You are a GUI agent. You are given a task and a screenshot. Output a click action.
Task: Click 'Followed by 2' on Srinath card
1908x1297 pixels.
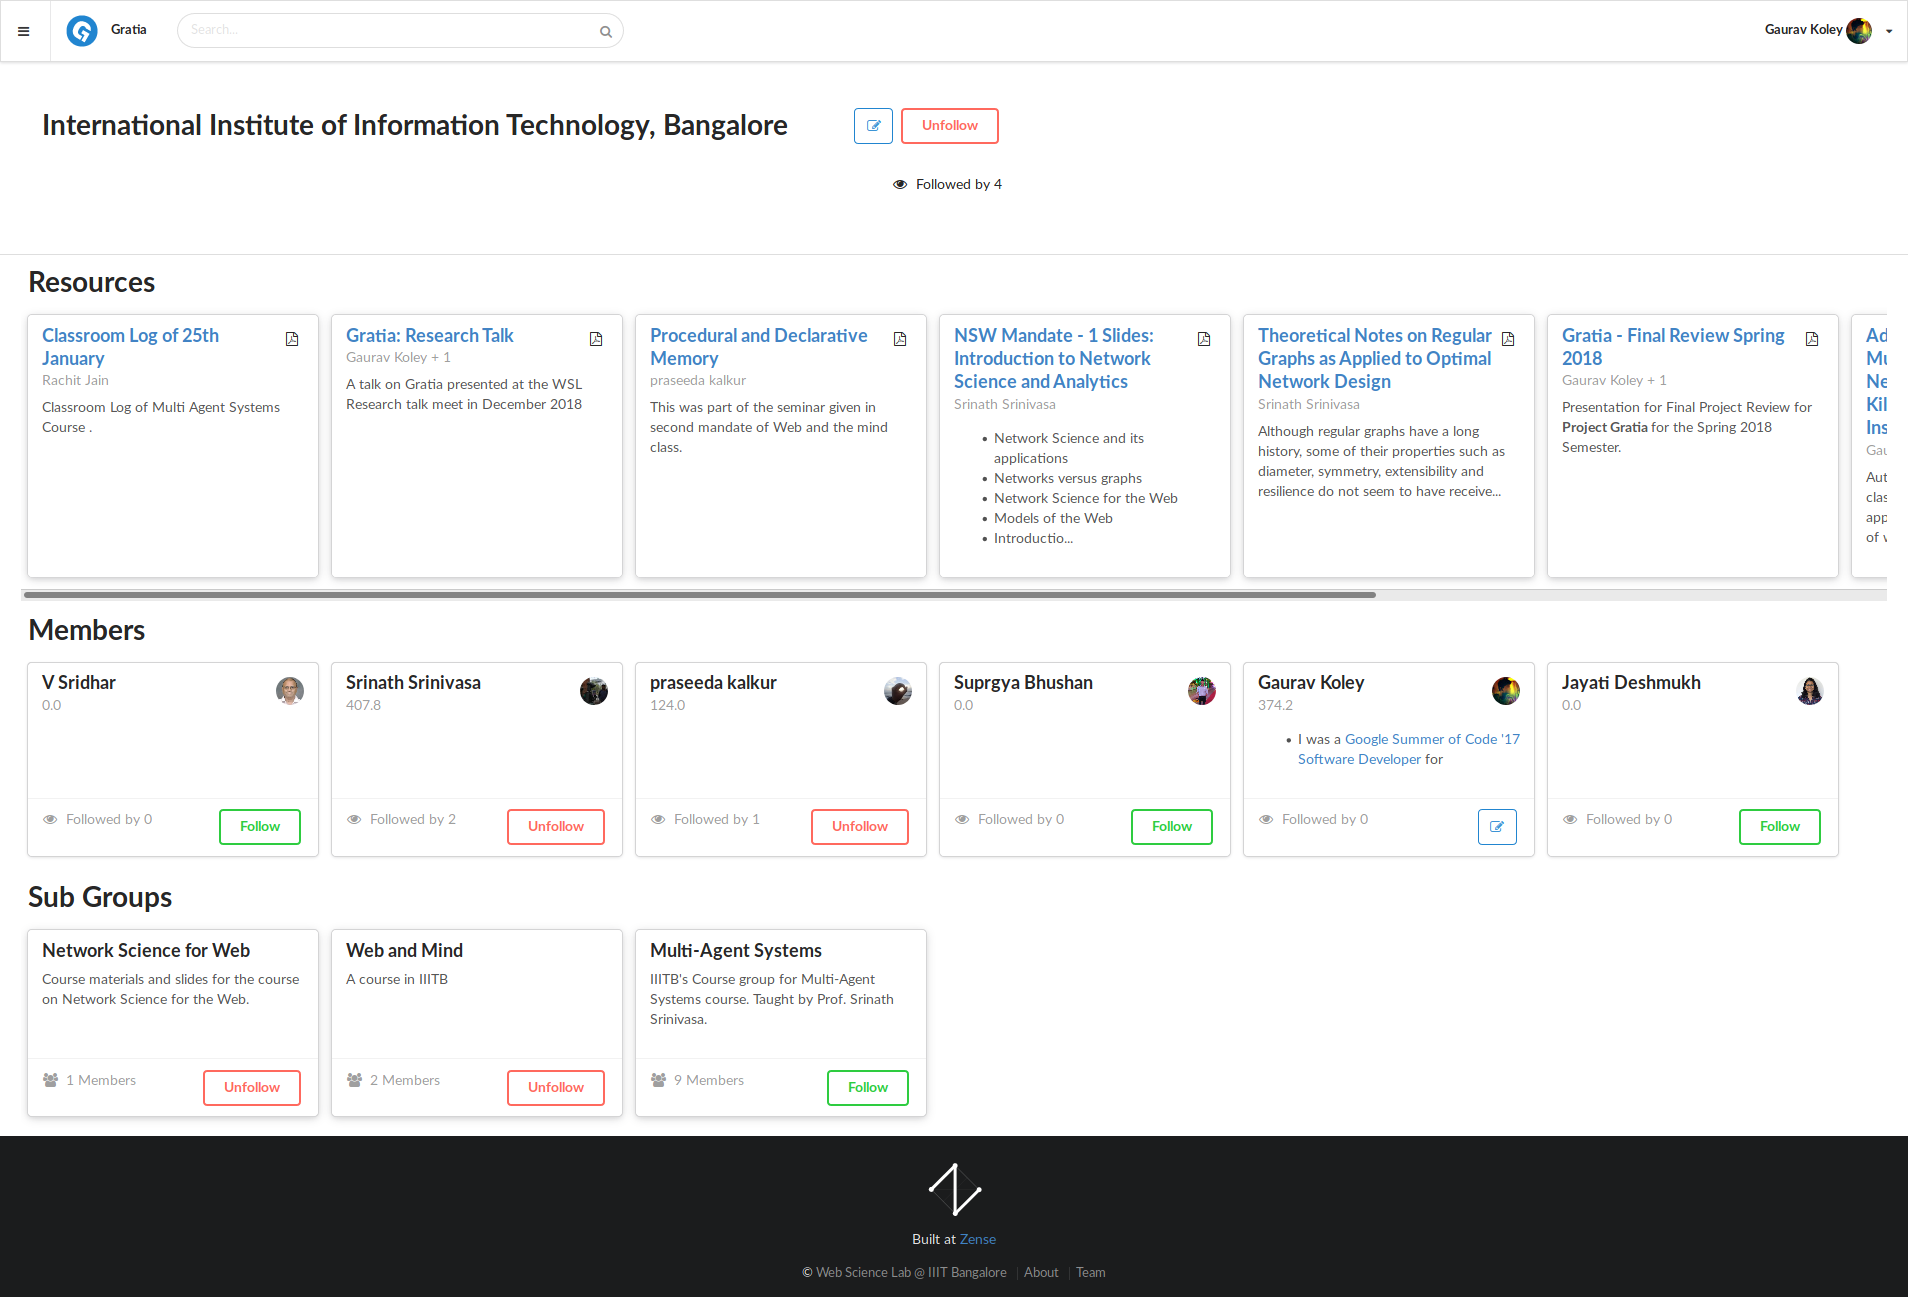[413, 820]
